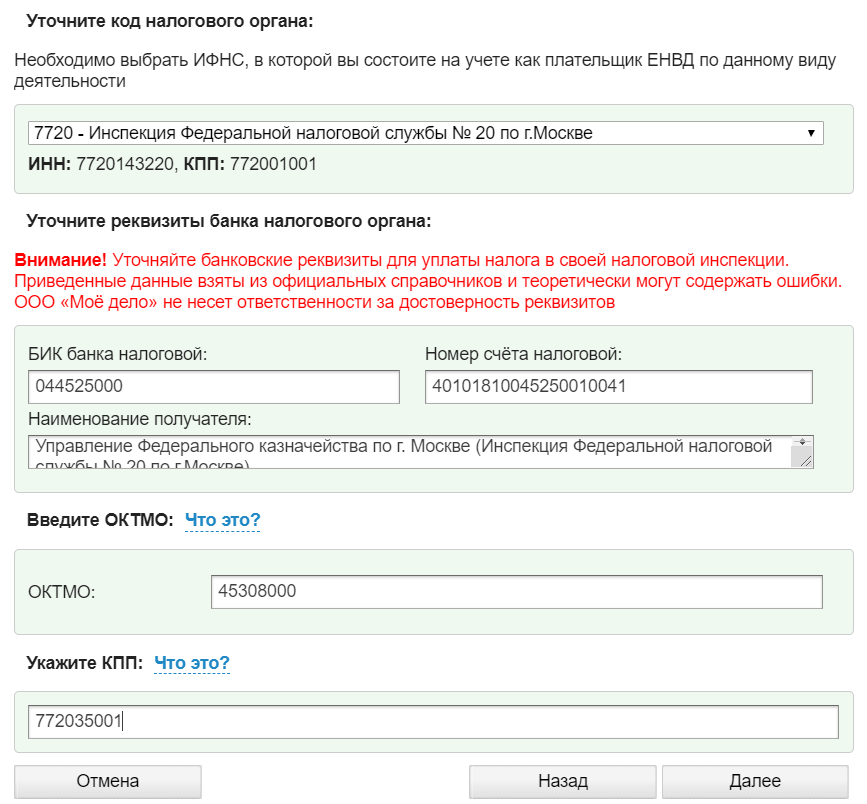Click the recipient name textarea scroll arrows
867x804 pixels.
coord(801,441)
